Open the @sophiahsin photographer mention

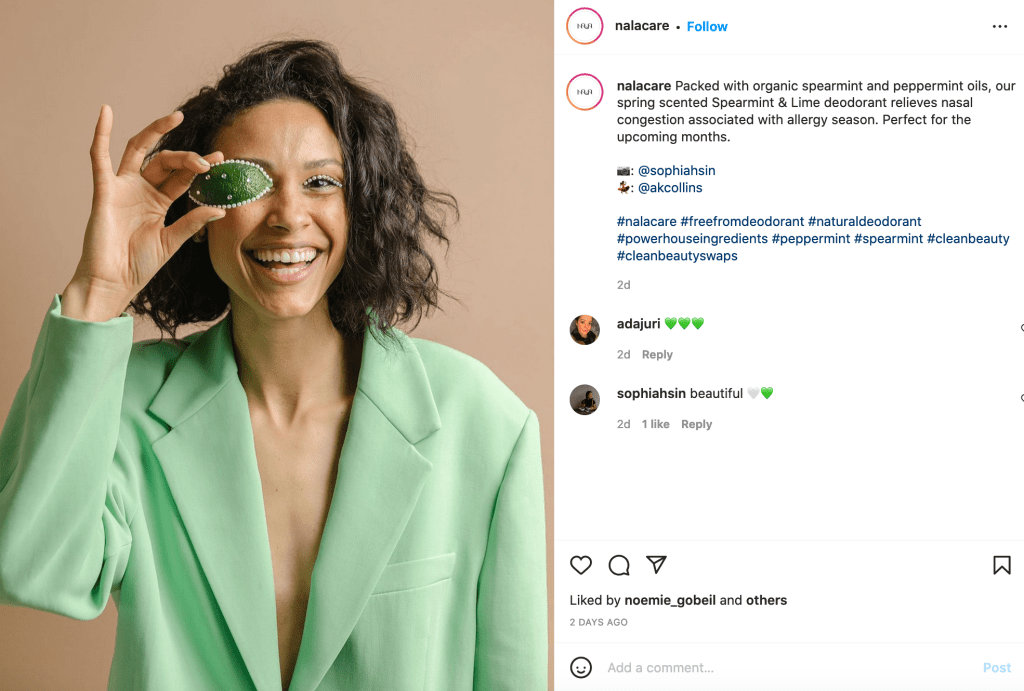[676, 171]
